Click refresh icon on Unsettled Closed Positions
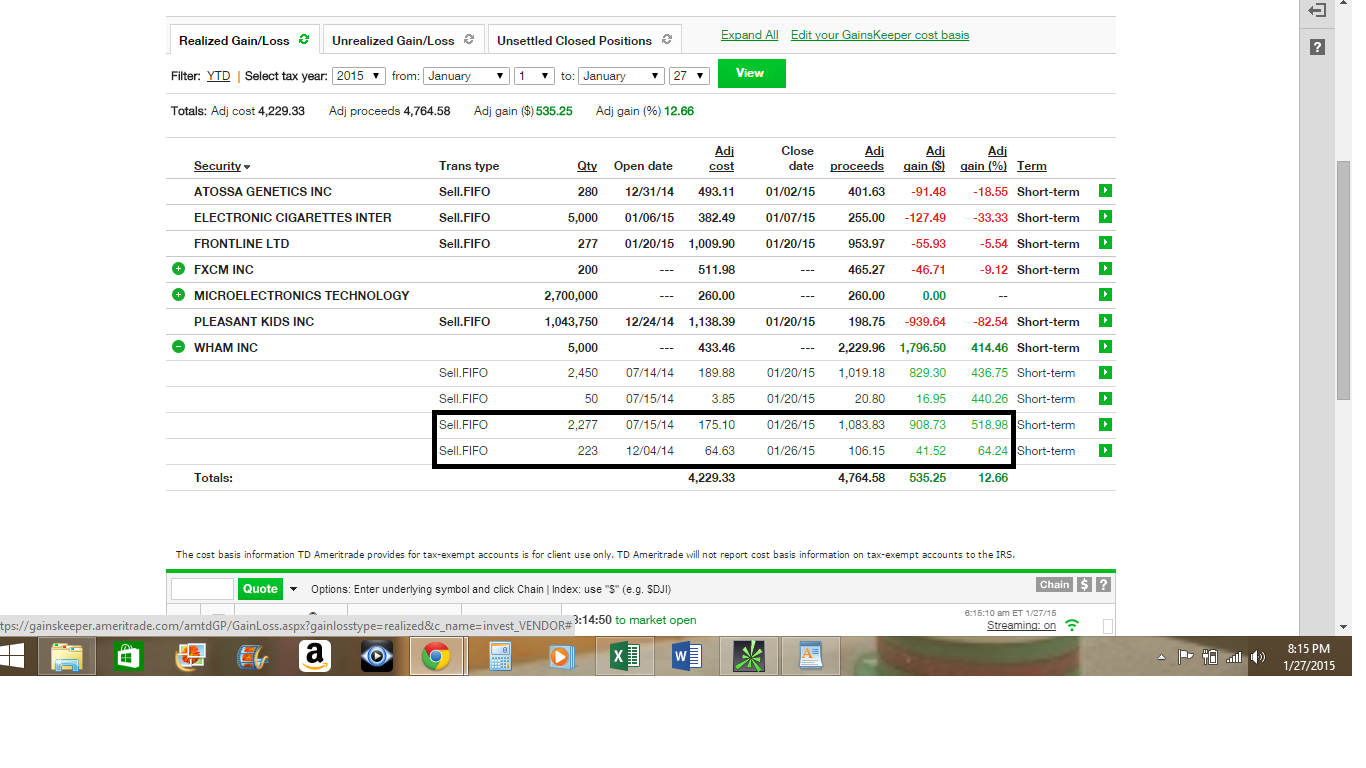Viewport: 1366px width, 768px height. click(667, 40)
